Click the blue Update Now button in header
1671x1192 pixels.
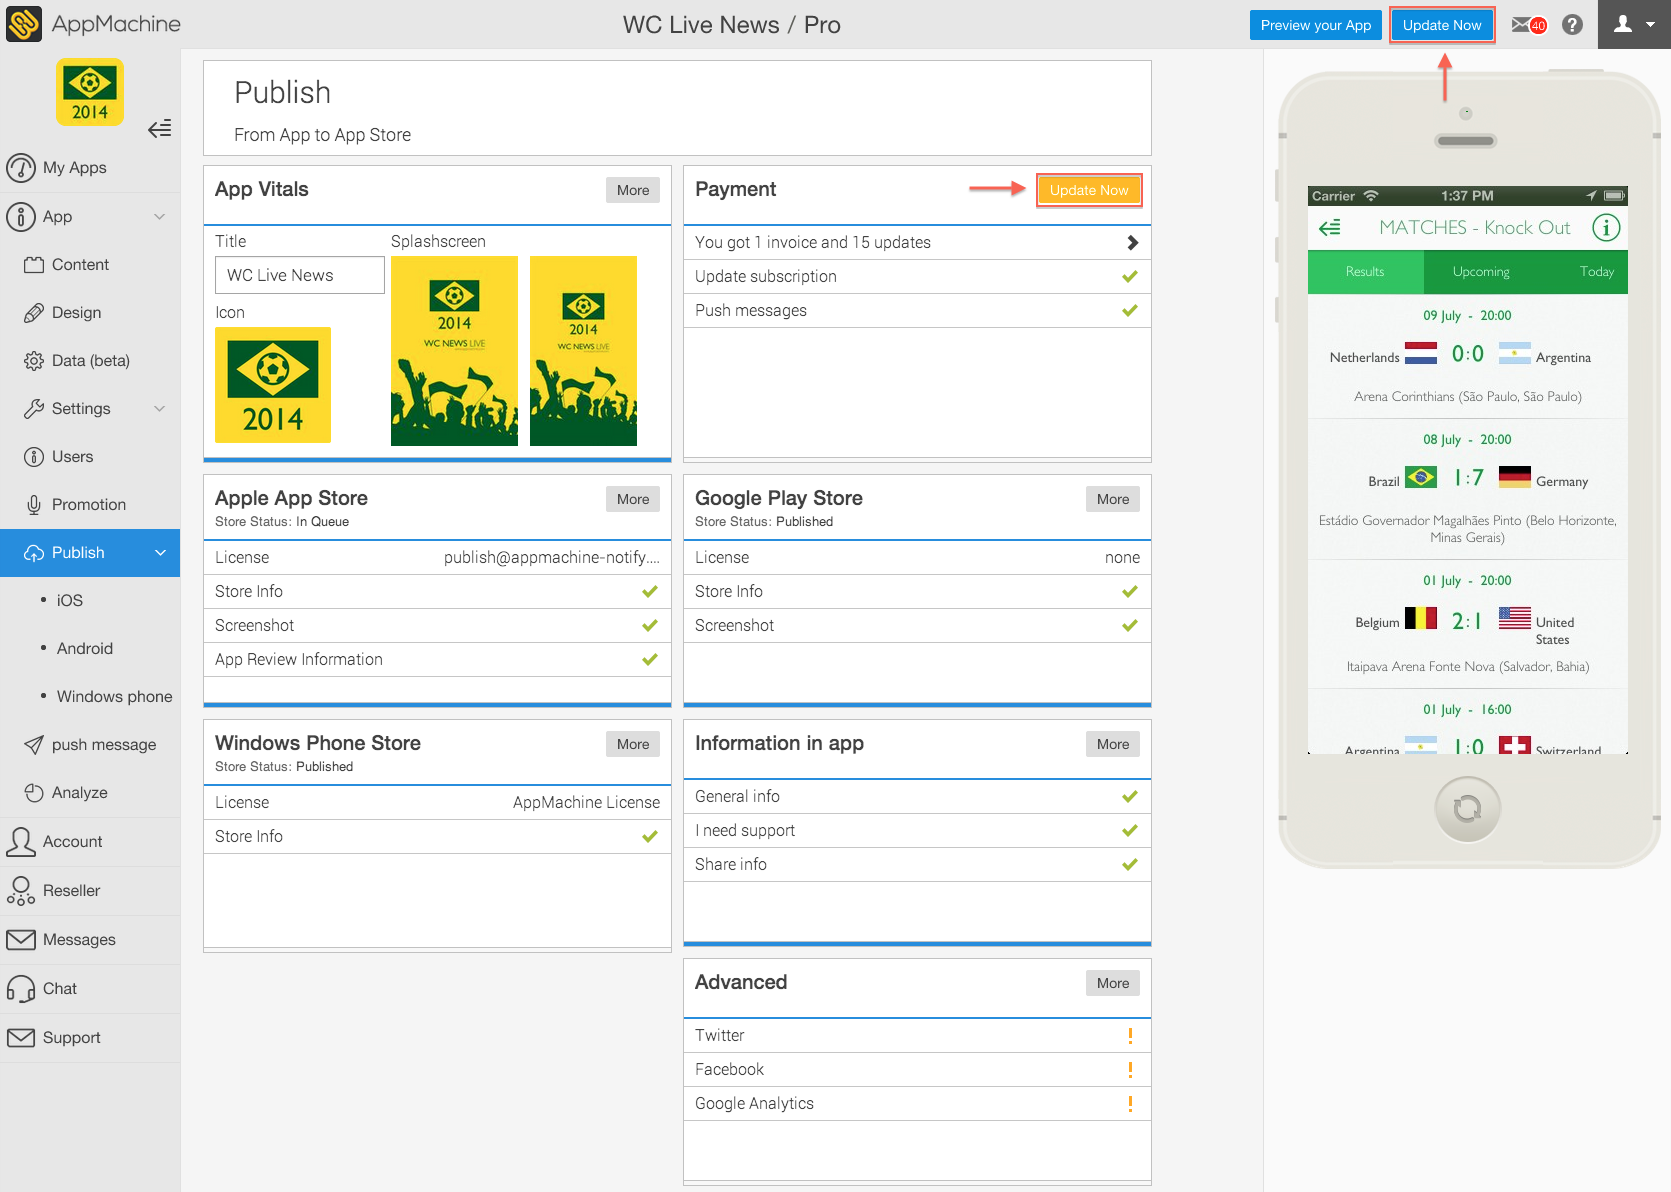tap(1442, 25)
